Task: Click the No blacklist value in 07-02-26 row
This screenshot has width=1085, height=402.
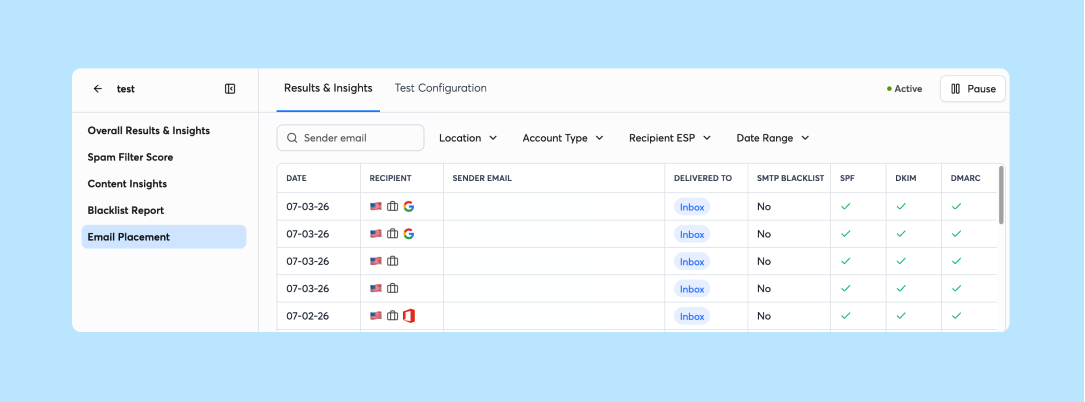Action: coord(764,316)
